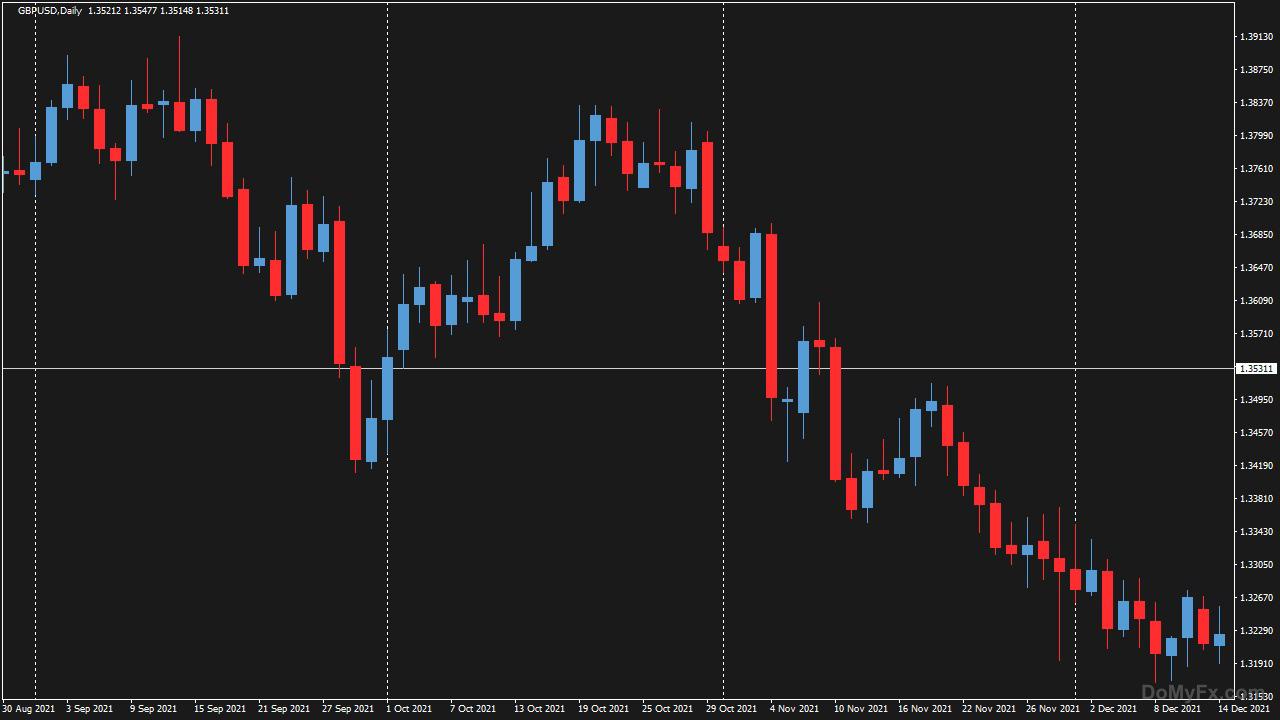Click the 10 Nov 2021 date label
The height and width of the screenshot is (720, 1280).
[860, 709]
